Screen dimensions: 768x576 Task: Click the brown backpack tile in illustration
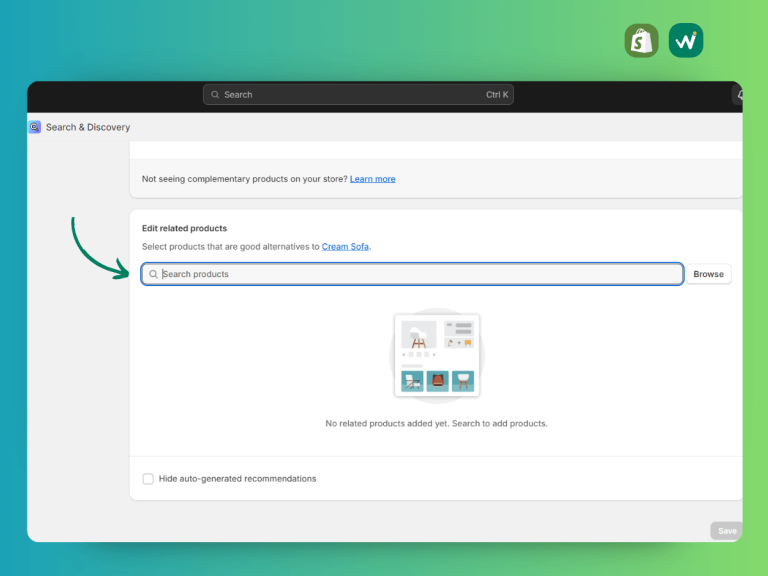(x=437, y=381)
